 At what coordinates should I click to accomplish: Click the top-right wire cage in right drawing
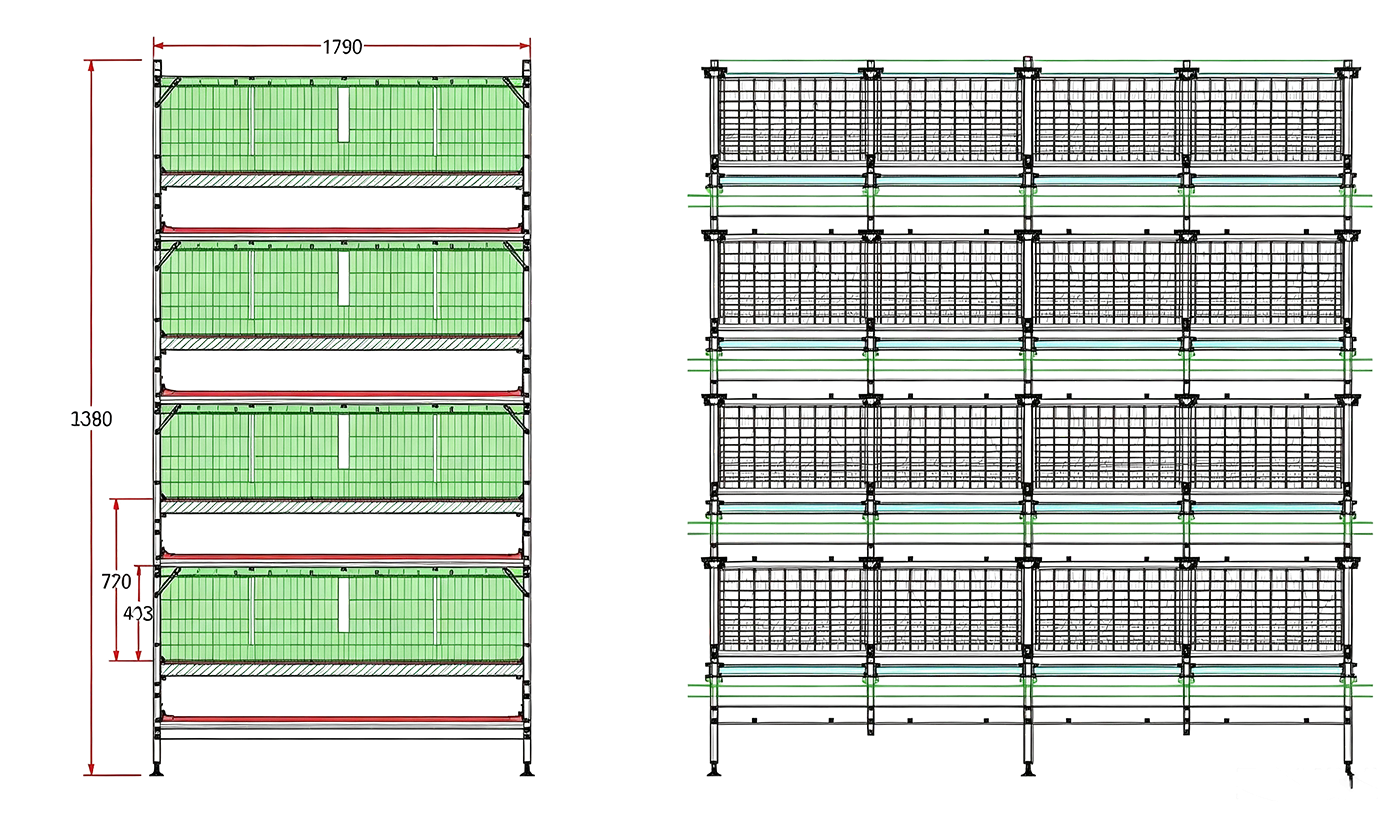tap(1267, 117)
